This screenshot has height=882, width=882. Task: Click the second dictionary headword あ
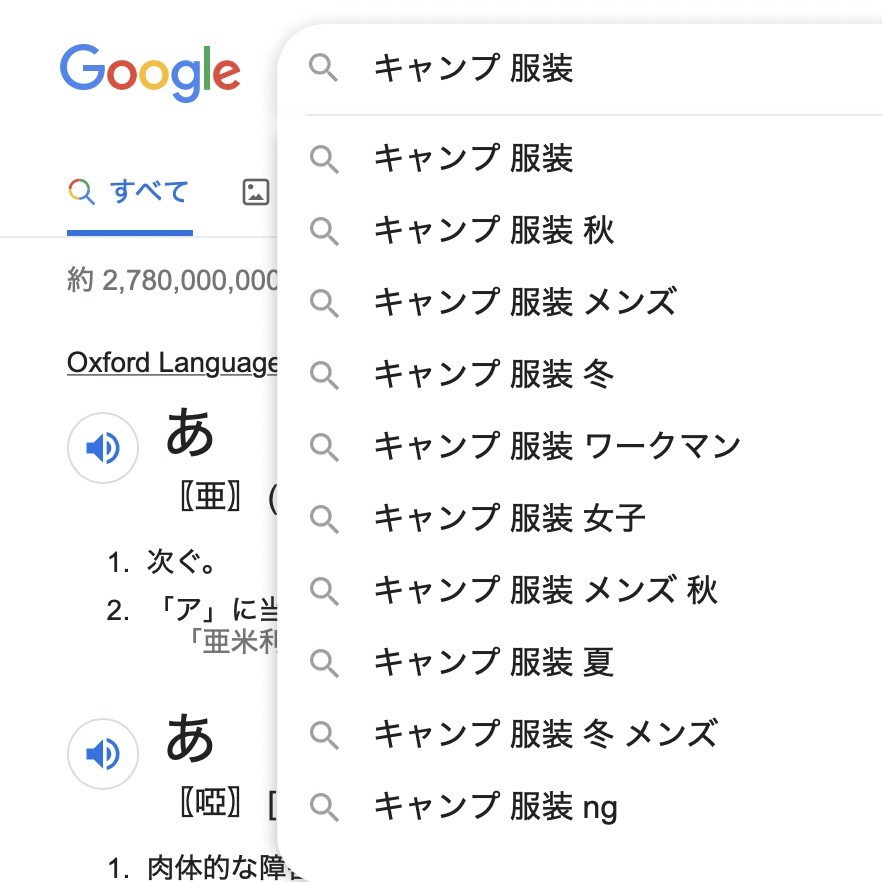(190, 737)
